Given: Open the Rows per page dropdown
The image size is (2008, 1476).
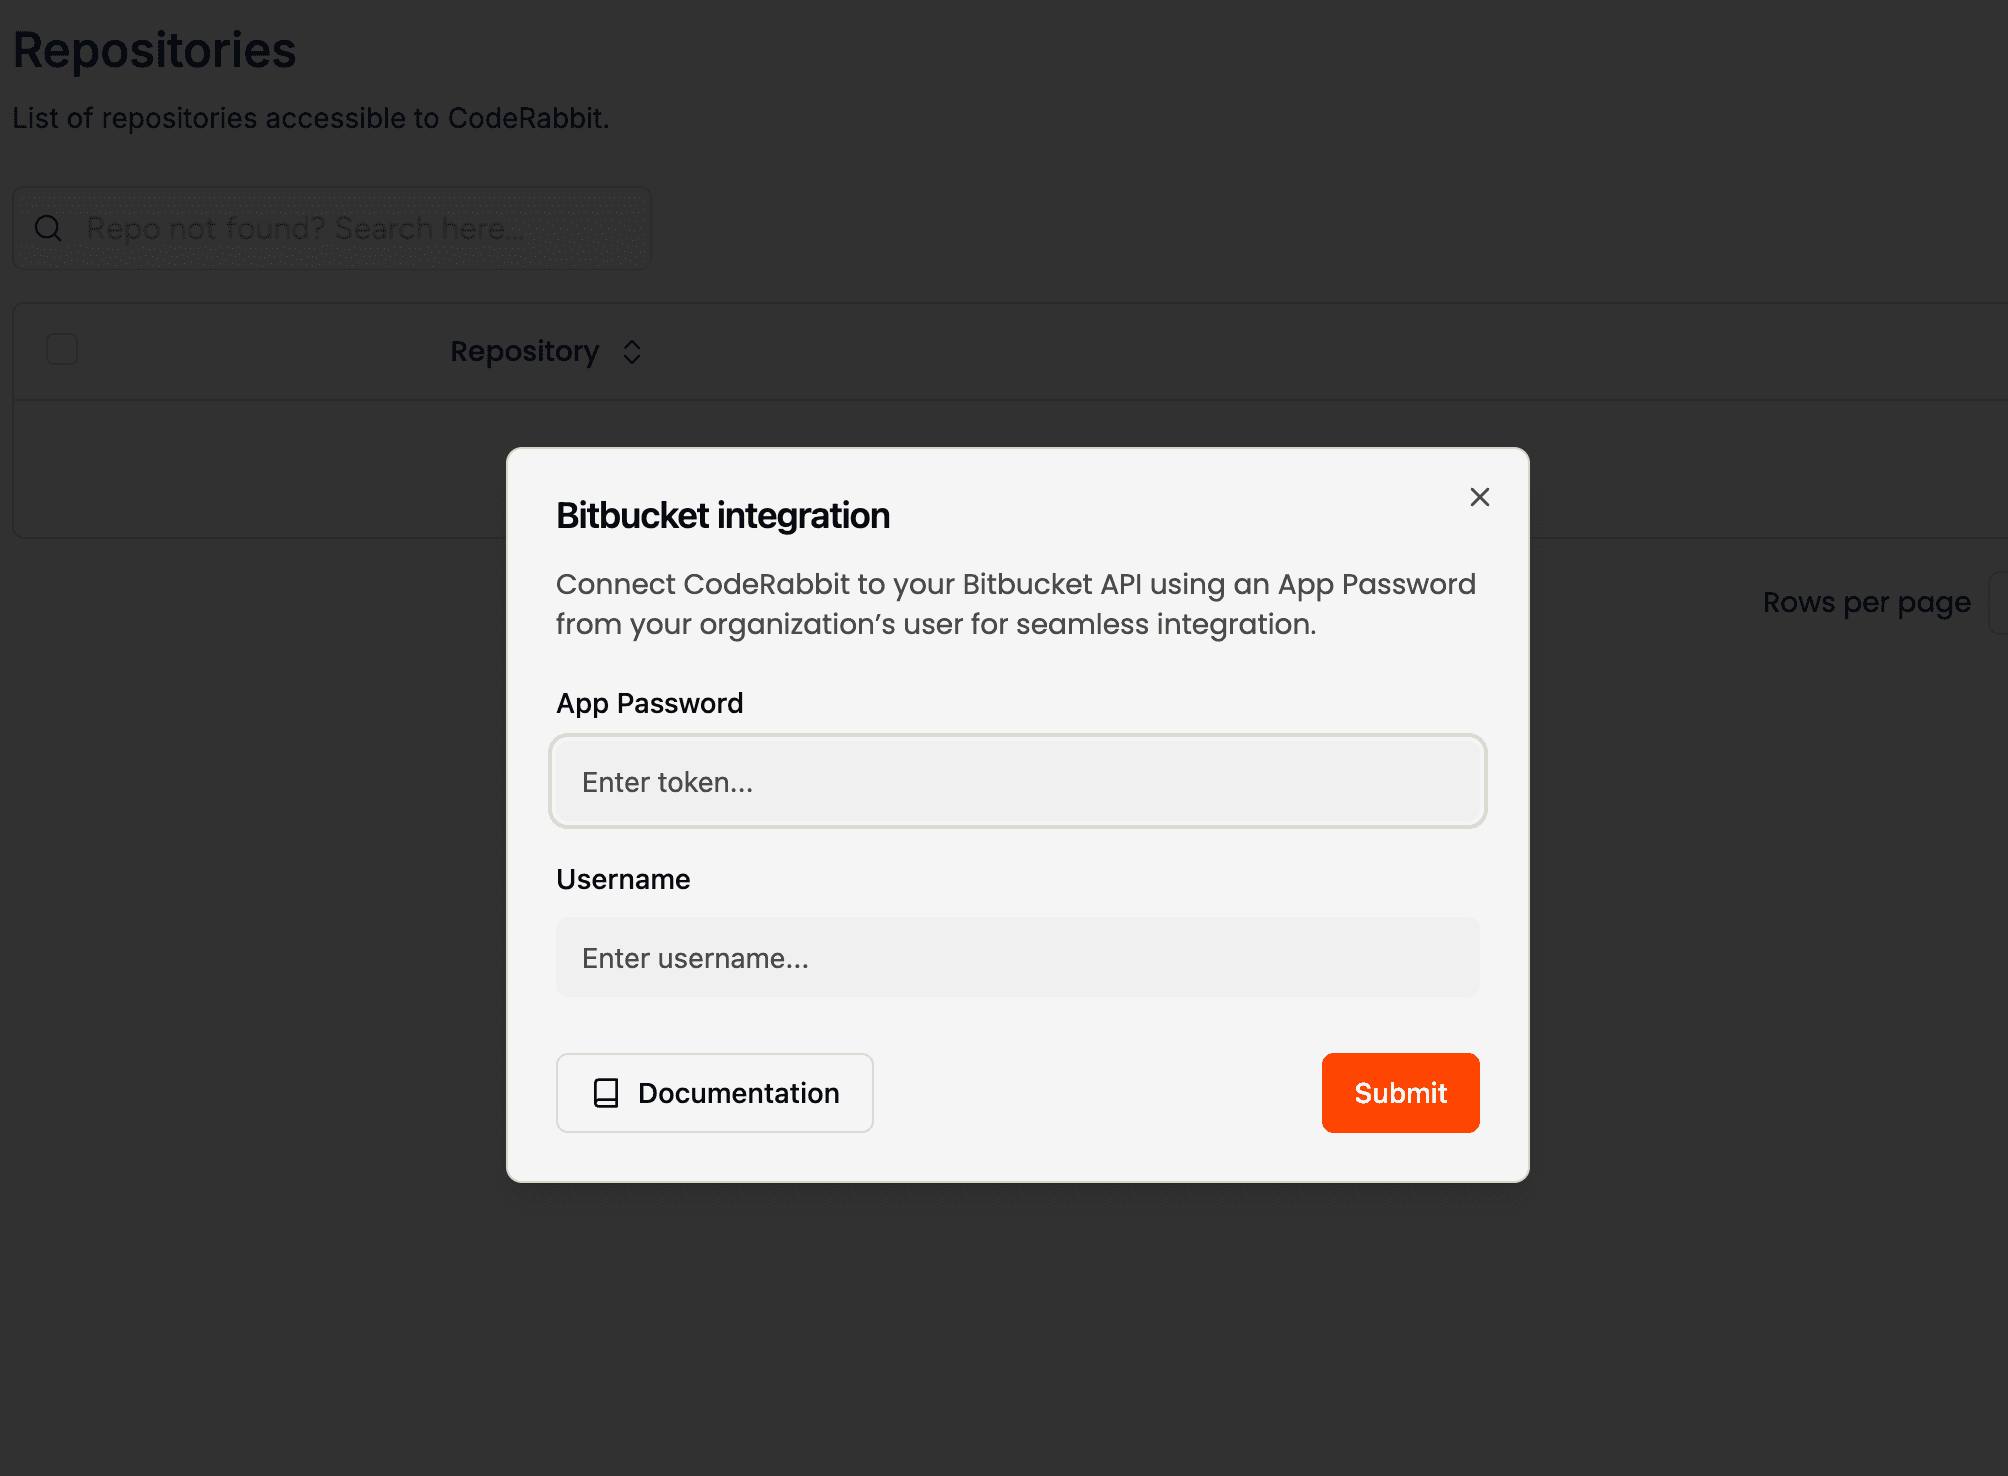Looking at the screenshot, I should point(1998,603).
